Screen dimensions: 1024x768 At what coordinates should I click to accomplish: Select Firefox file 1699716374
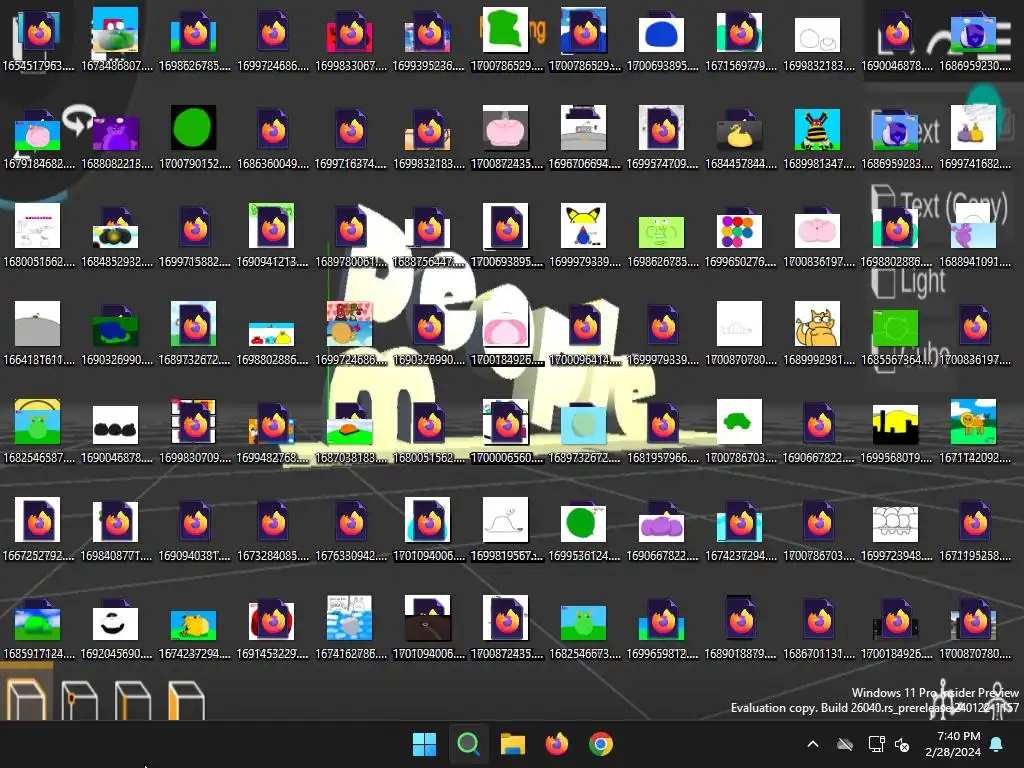click(351, 137)
